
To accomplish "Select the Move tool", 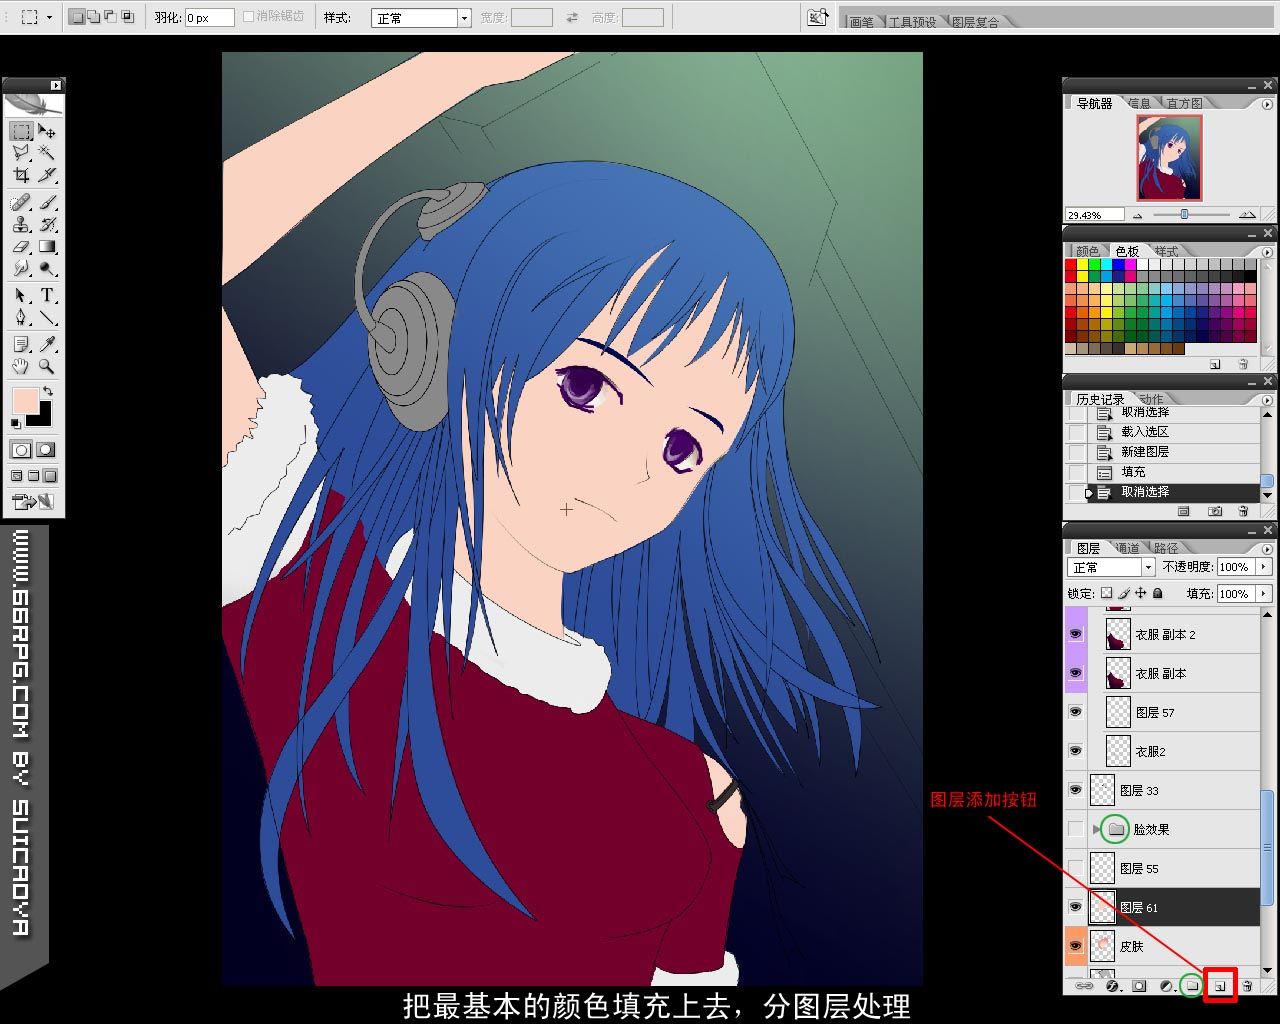I will click(47, 131).
